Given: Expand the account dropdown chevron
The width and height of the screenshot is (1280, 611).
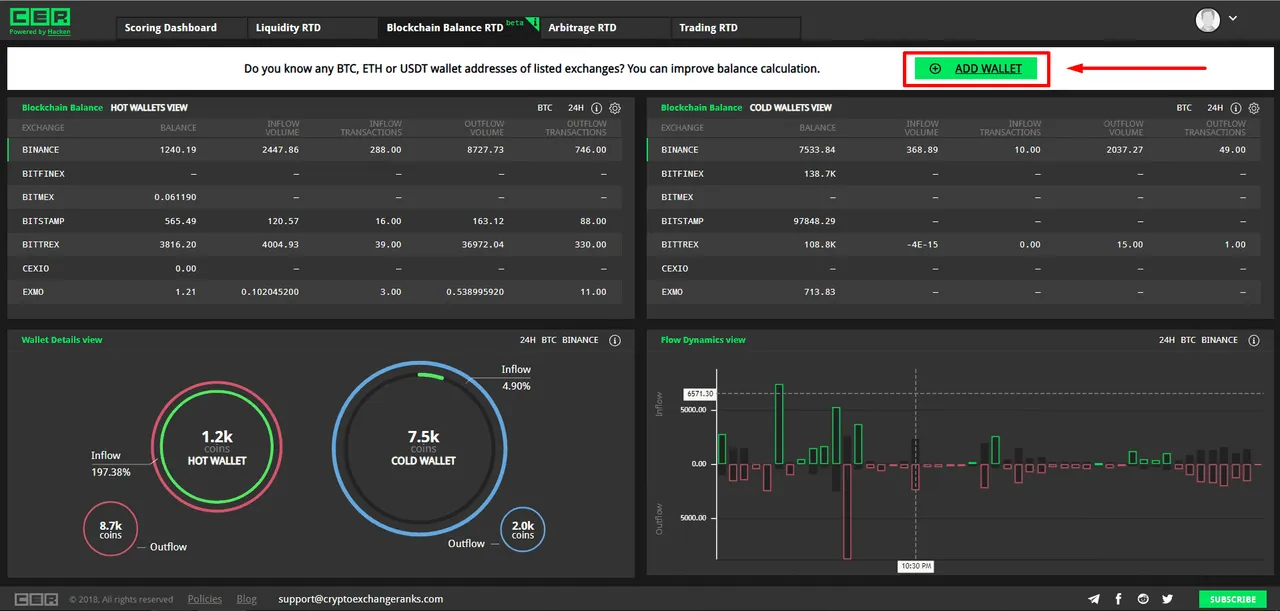Looking at the screenshot, I should (1233, 18).
